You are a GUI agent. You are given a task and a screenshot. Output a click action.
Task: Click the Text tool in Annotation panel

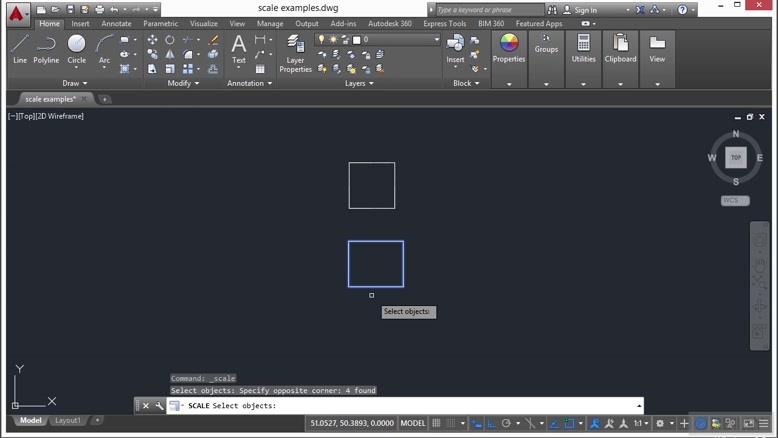(239, 49)
